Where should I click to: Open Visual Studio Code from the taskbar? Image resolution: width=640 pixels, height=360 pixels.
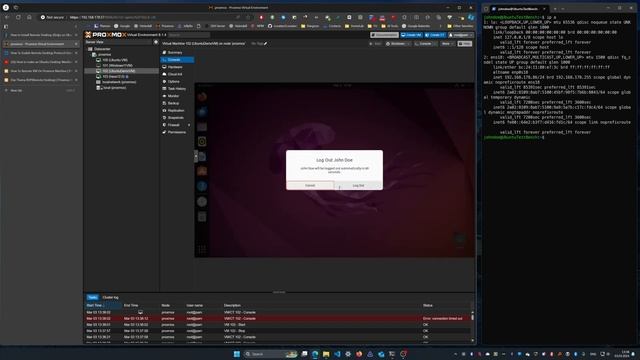[x=337, y=354]
